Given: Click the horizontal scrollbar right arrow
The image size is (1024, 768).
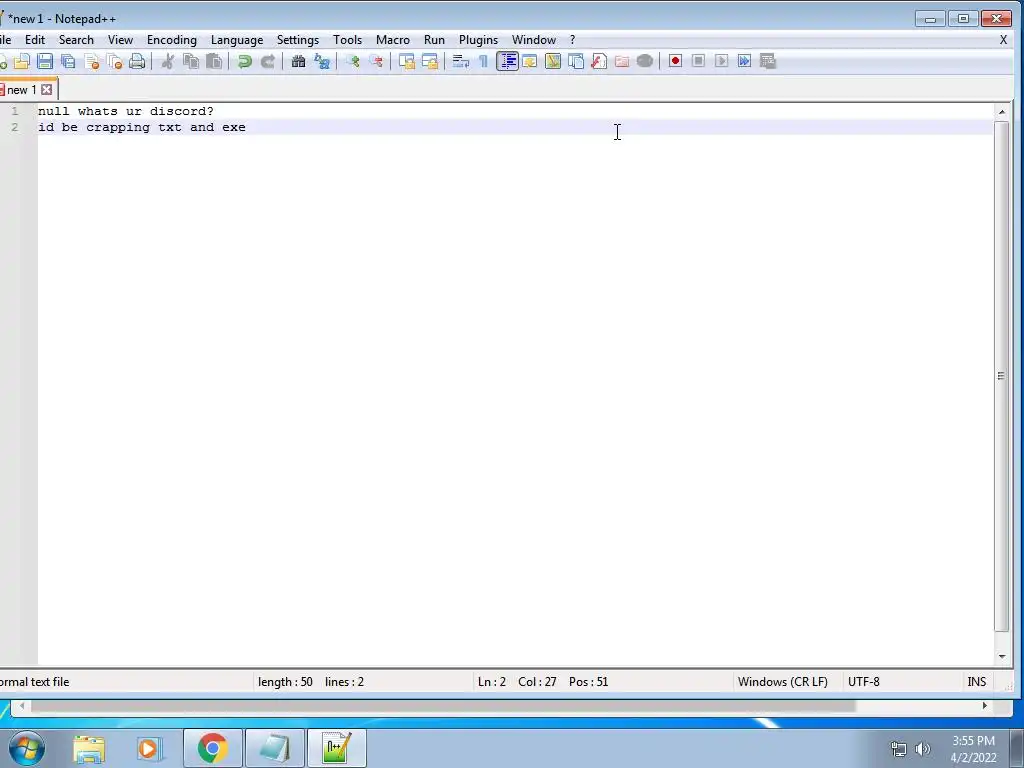Looking at the screenshot, I should click(x=985, y=705).
